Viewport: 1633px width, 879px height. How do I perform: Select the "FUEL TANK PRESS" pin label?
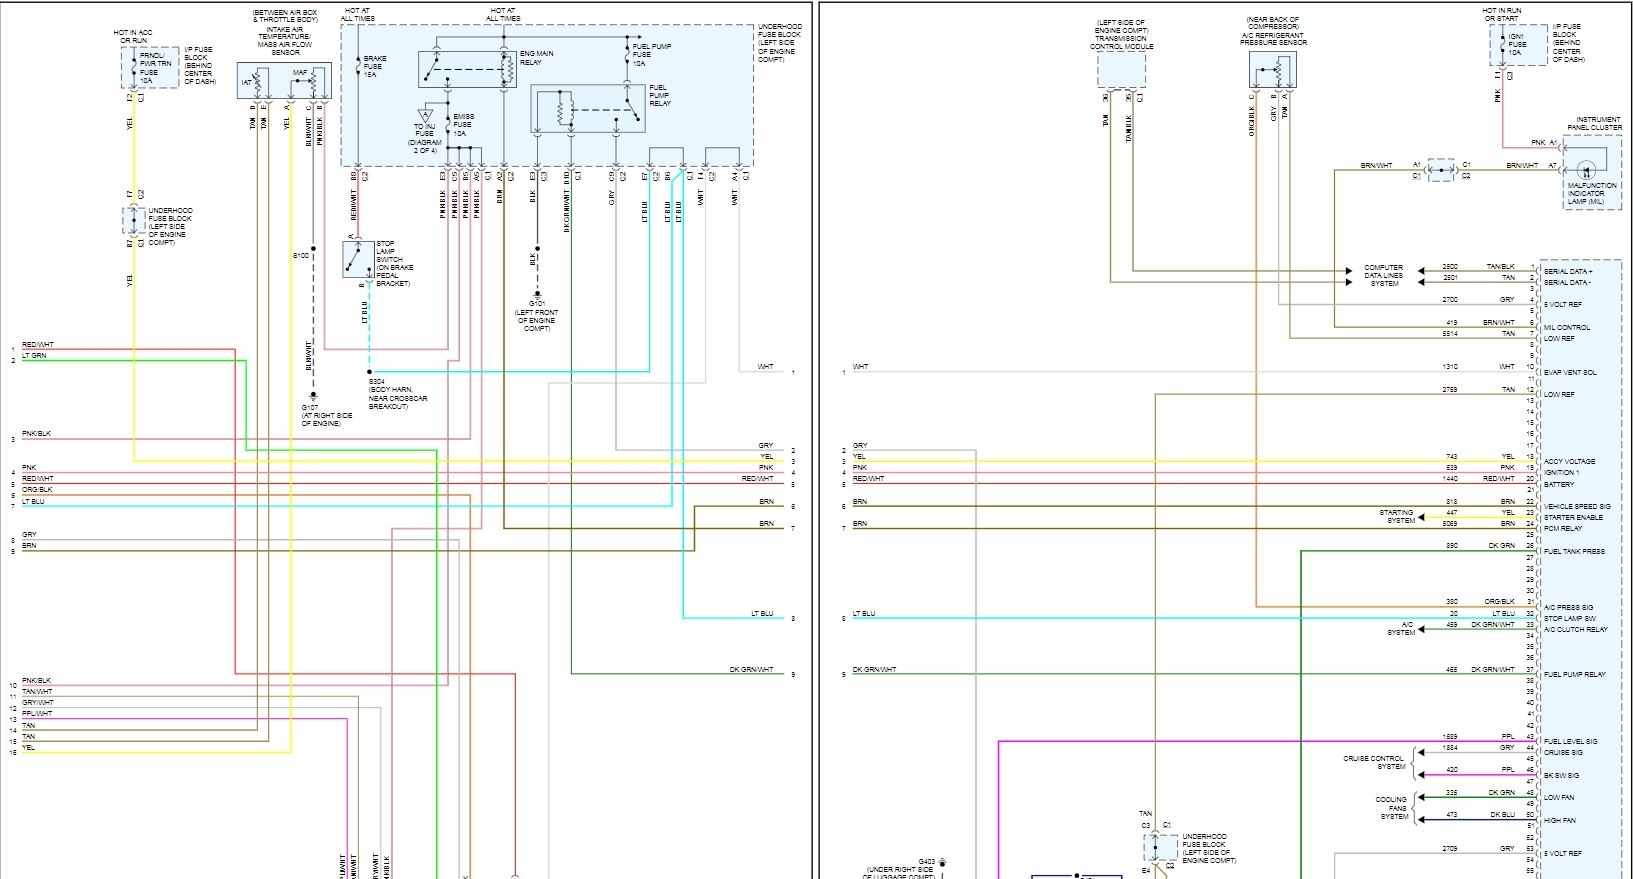tap(1574, 551)
